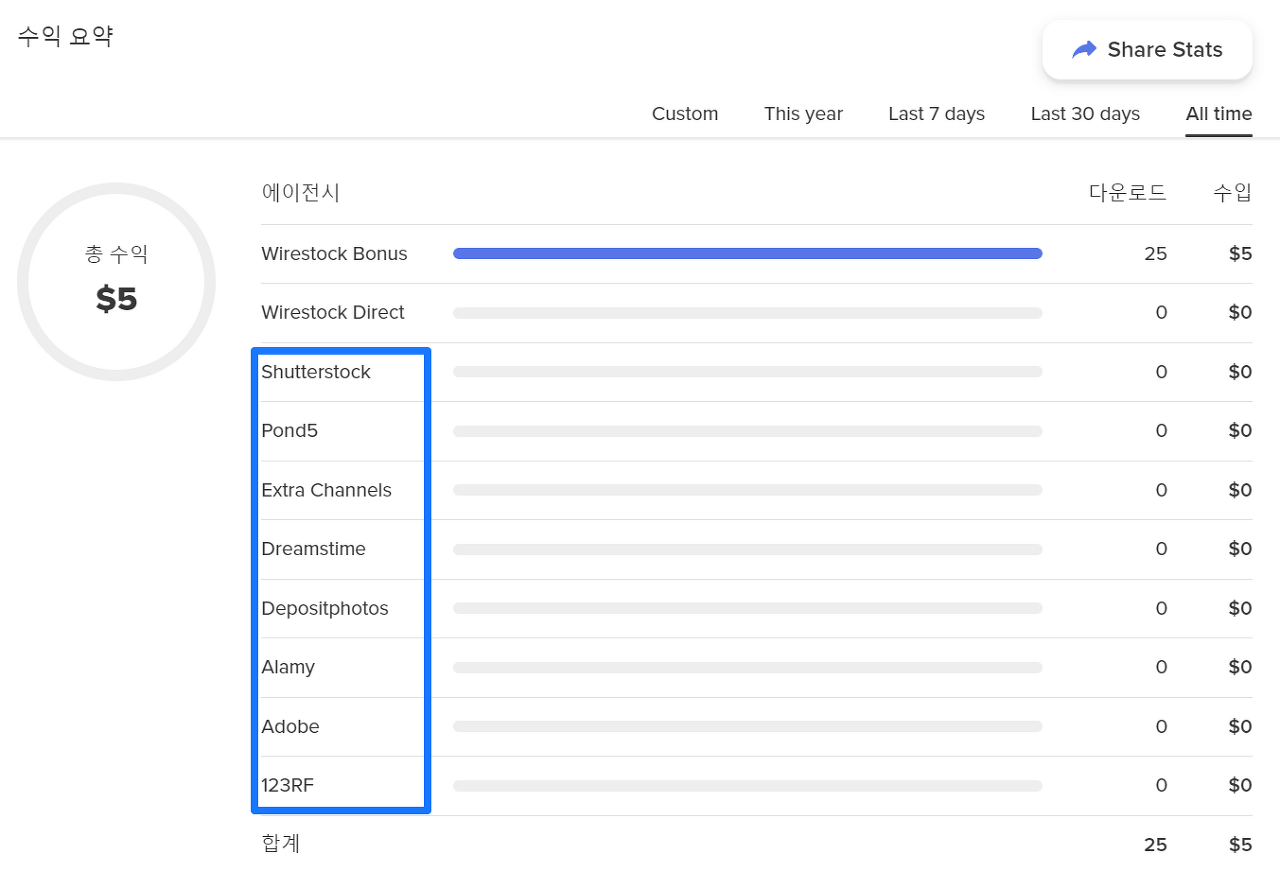Click the arrow icon in Share Stats

tap(1084, 50)
